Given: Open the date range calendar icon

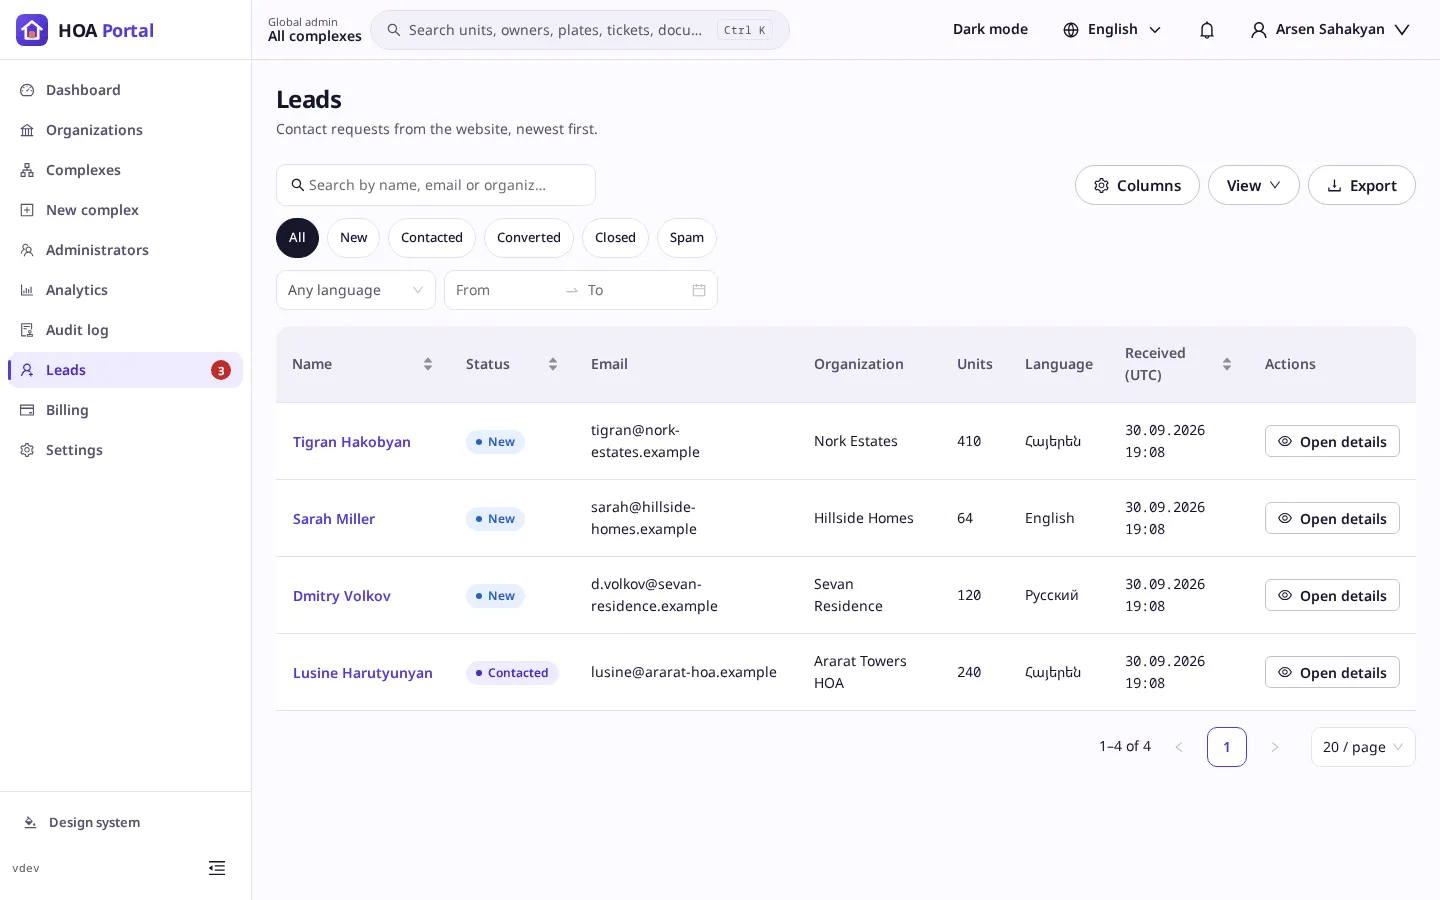Looking at the screenshot, I should pos(699,290).
